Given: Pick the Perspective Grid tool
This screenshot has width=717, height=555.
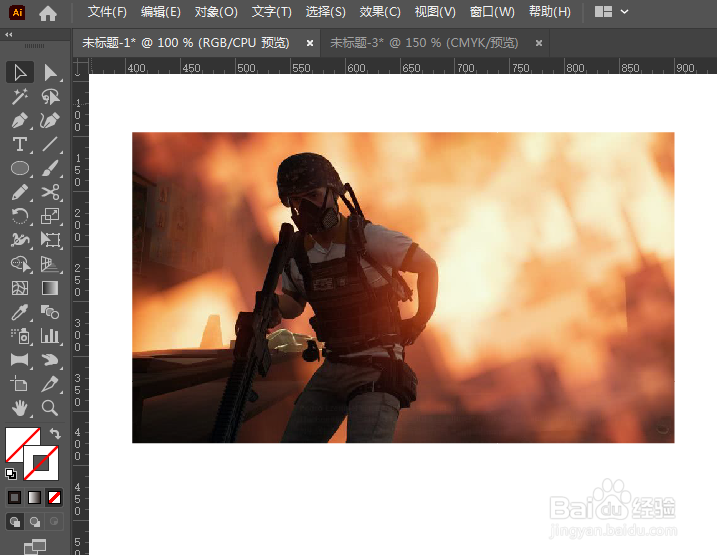Looking at the screenshot, I should point(50,264).
